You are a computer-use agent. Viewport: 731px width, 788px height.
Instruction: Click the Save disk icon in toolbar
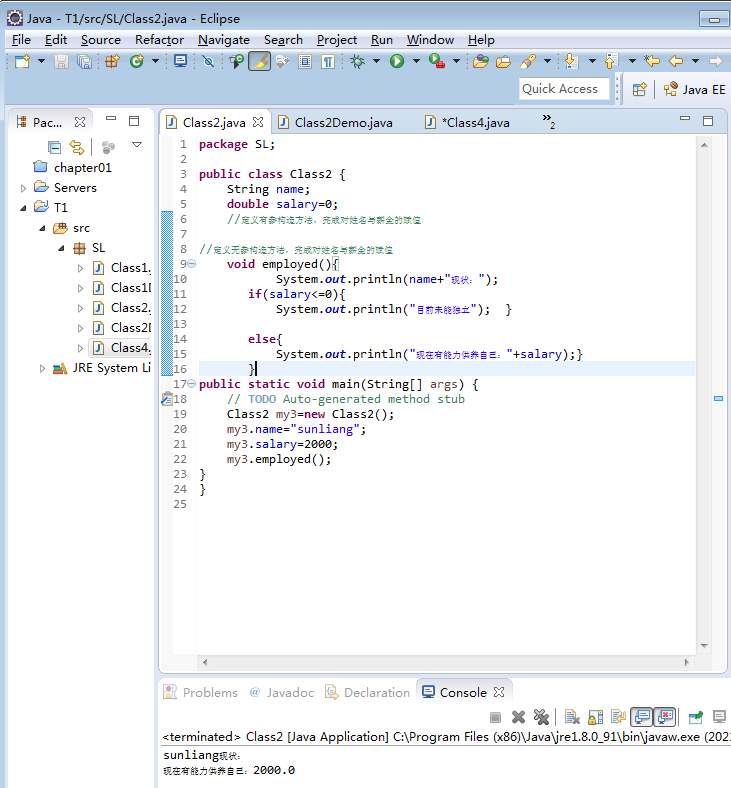point(61,62)
